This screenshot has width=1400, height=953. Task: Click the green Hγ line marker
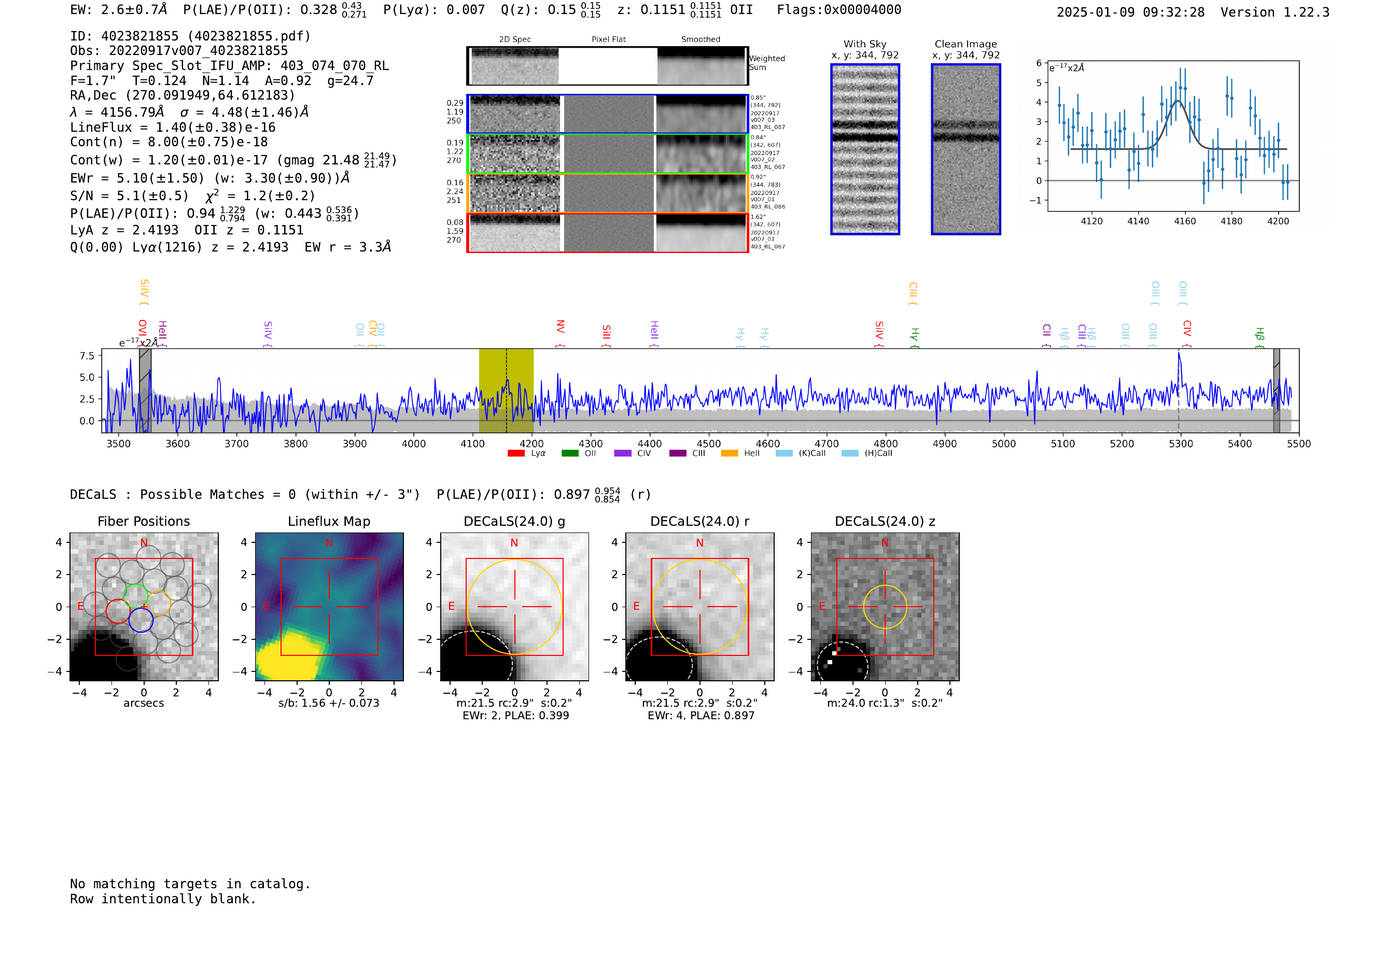(x=914, y=337)
